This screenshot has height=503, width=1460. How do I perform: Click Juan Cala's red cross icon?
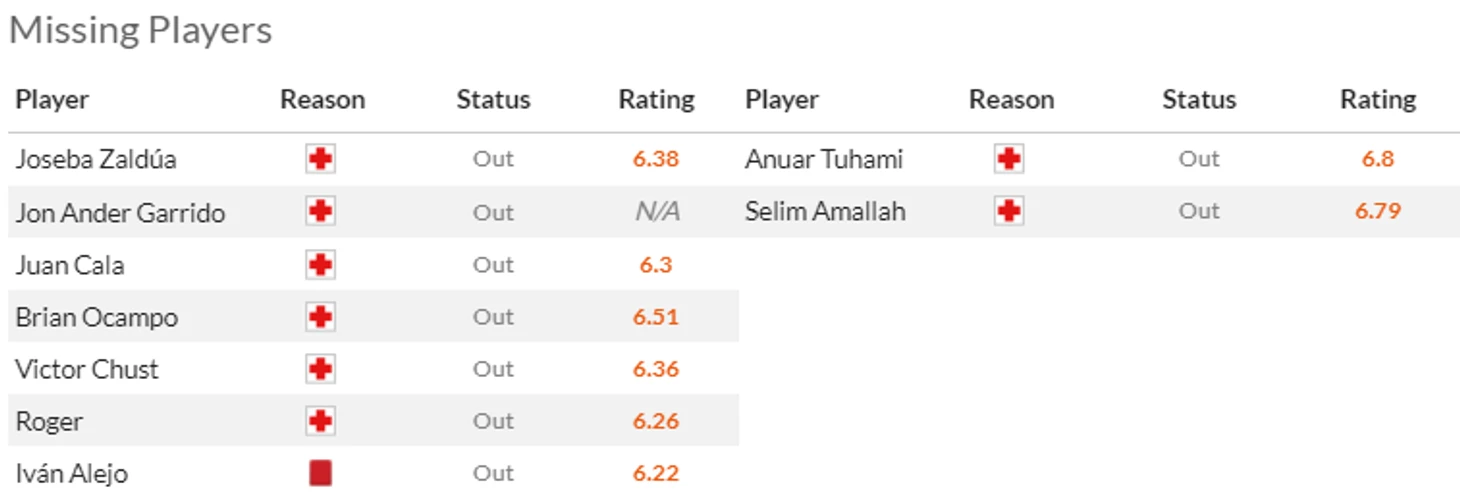(320, 265)
